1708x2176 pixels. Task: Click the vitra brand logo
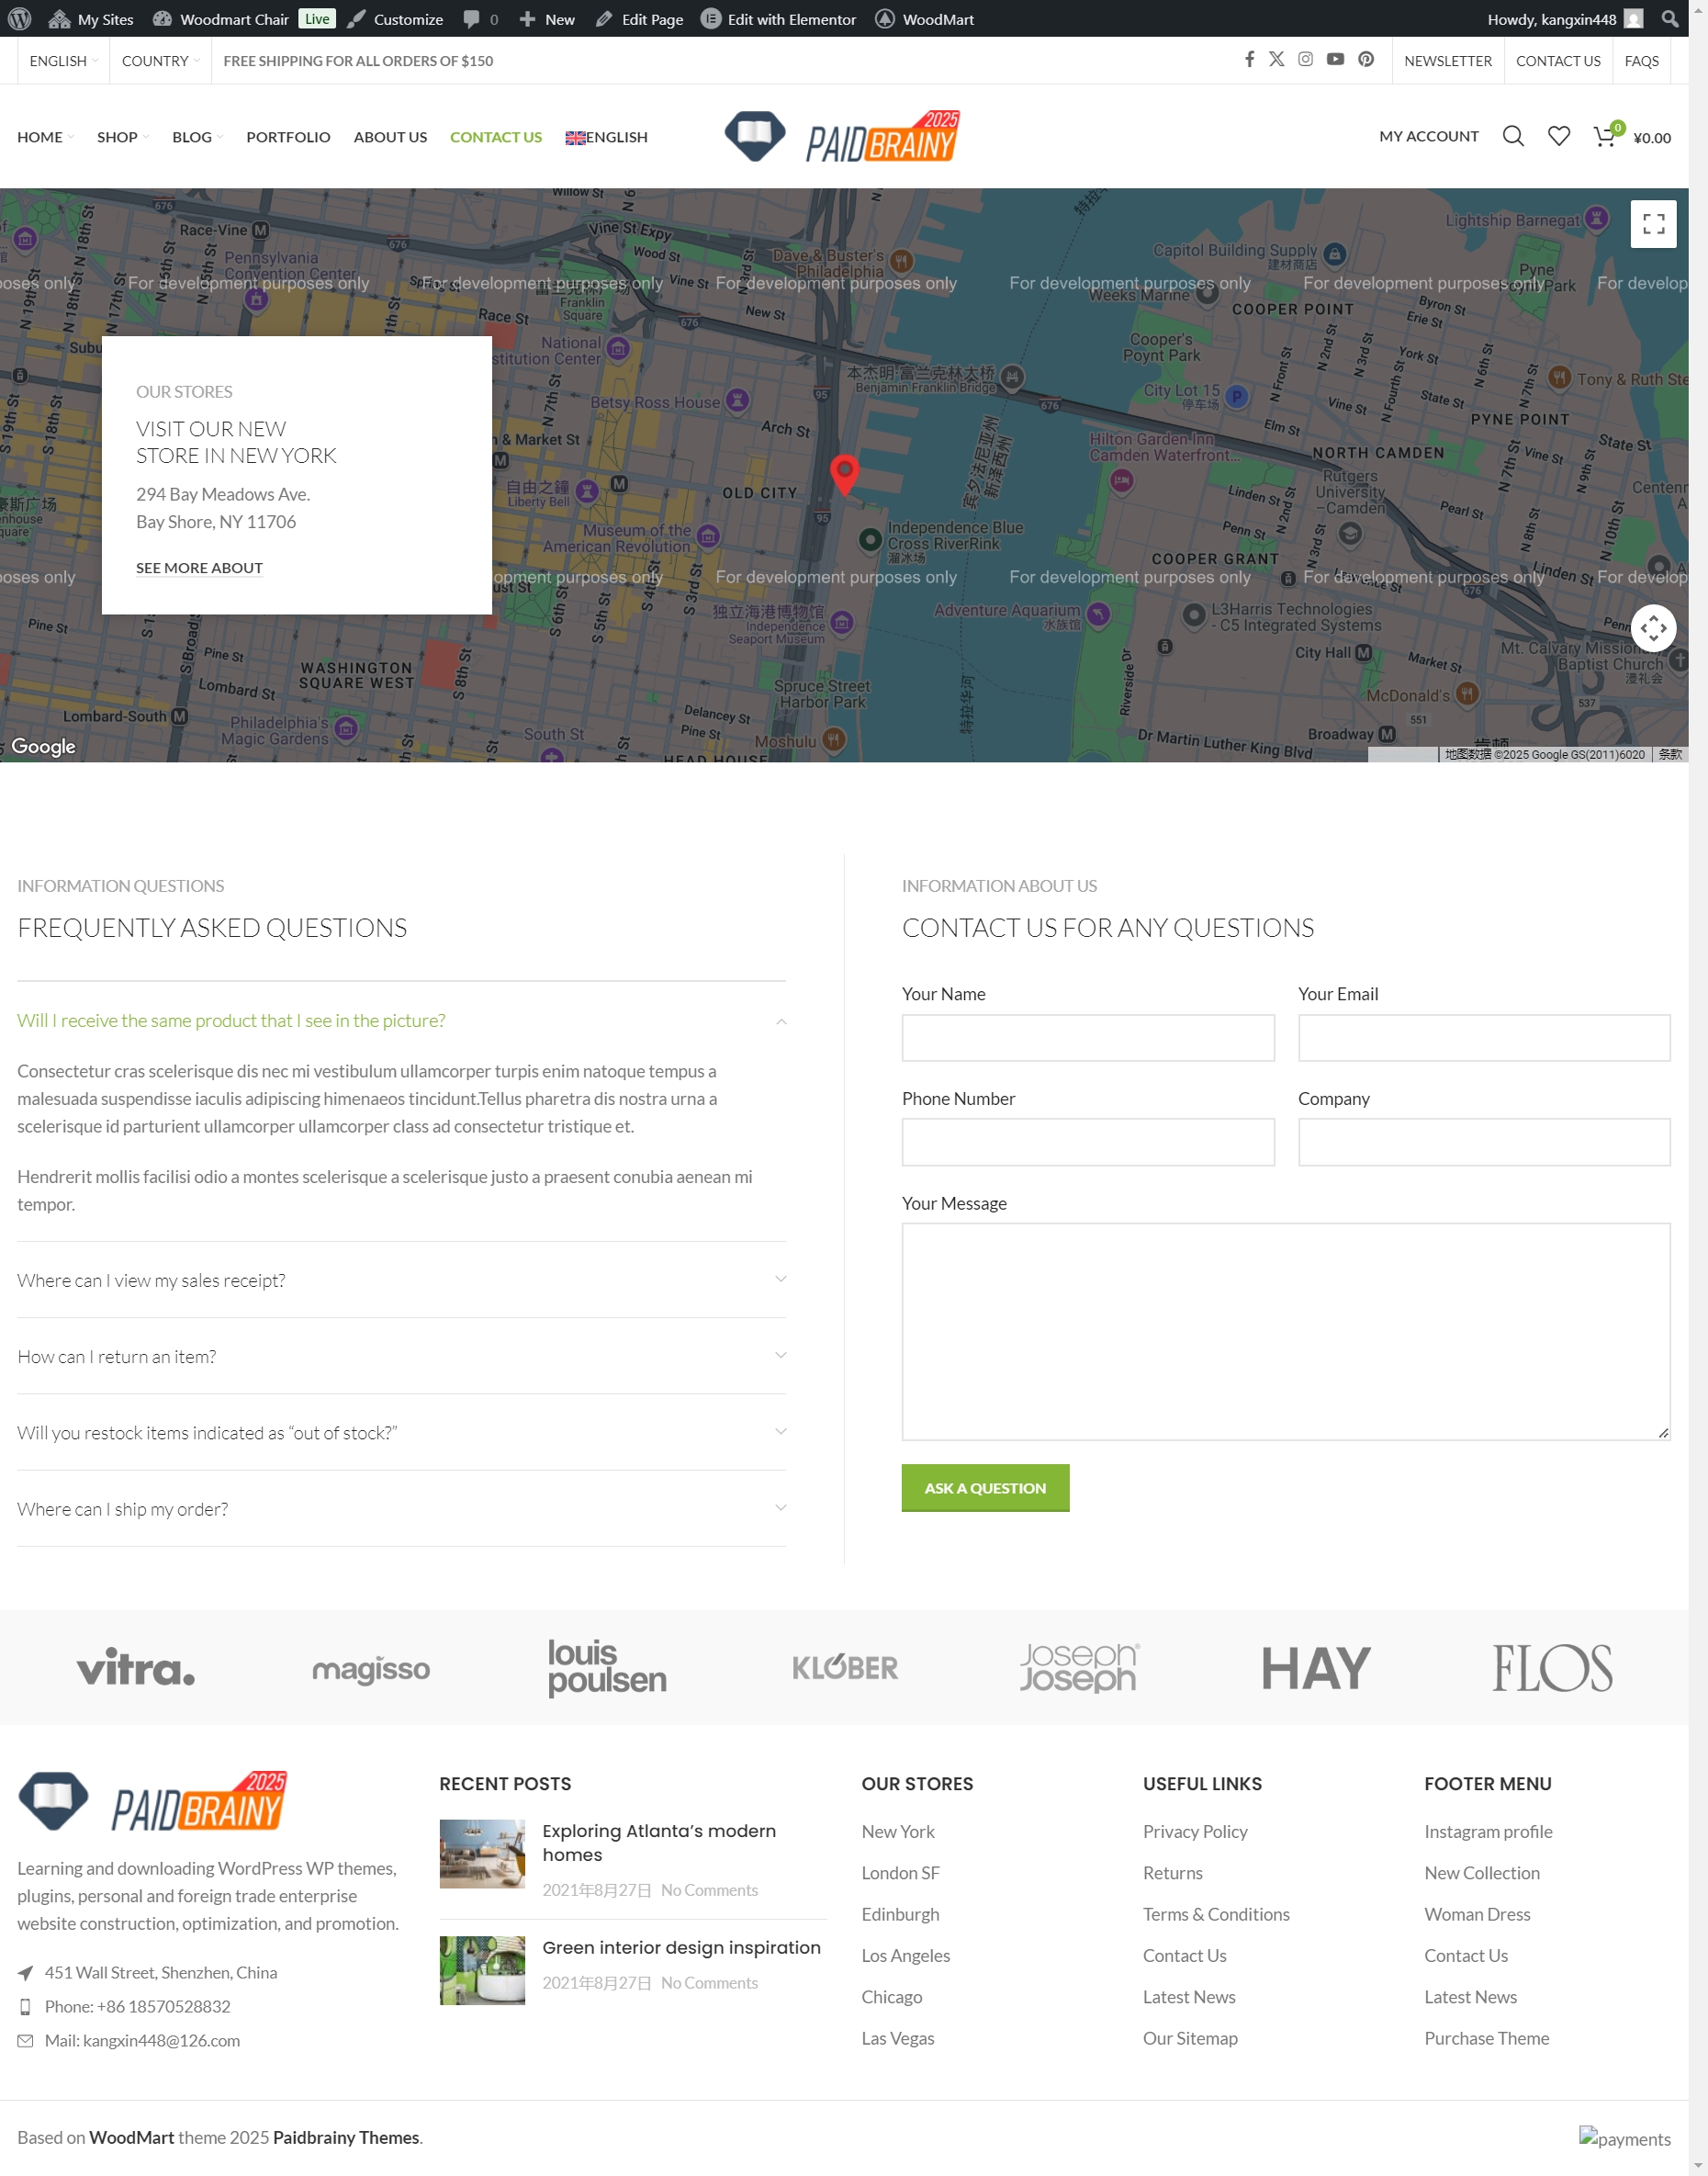coord(136,1667)
